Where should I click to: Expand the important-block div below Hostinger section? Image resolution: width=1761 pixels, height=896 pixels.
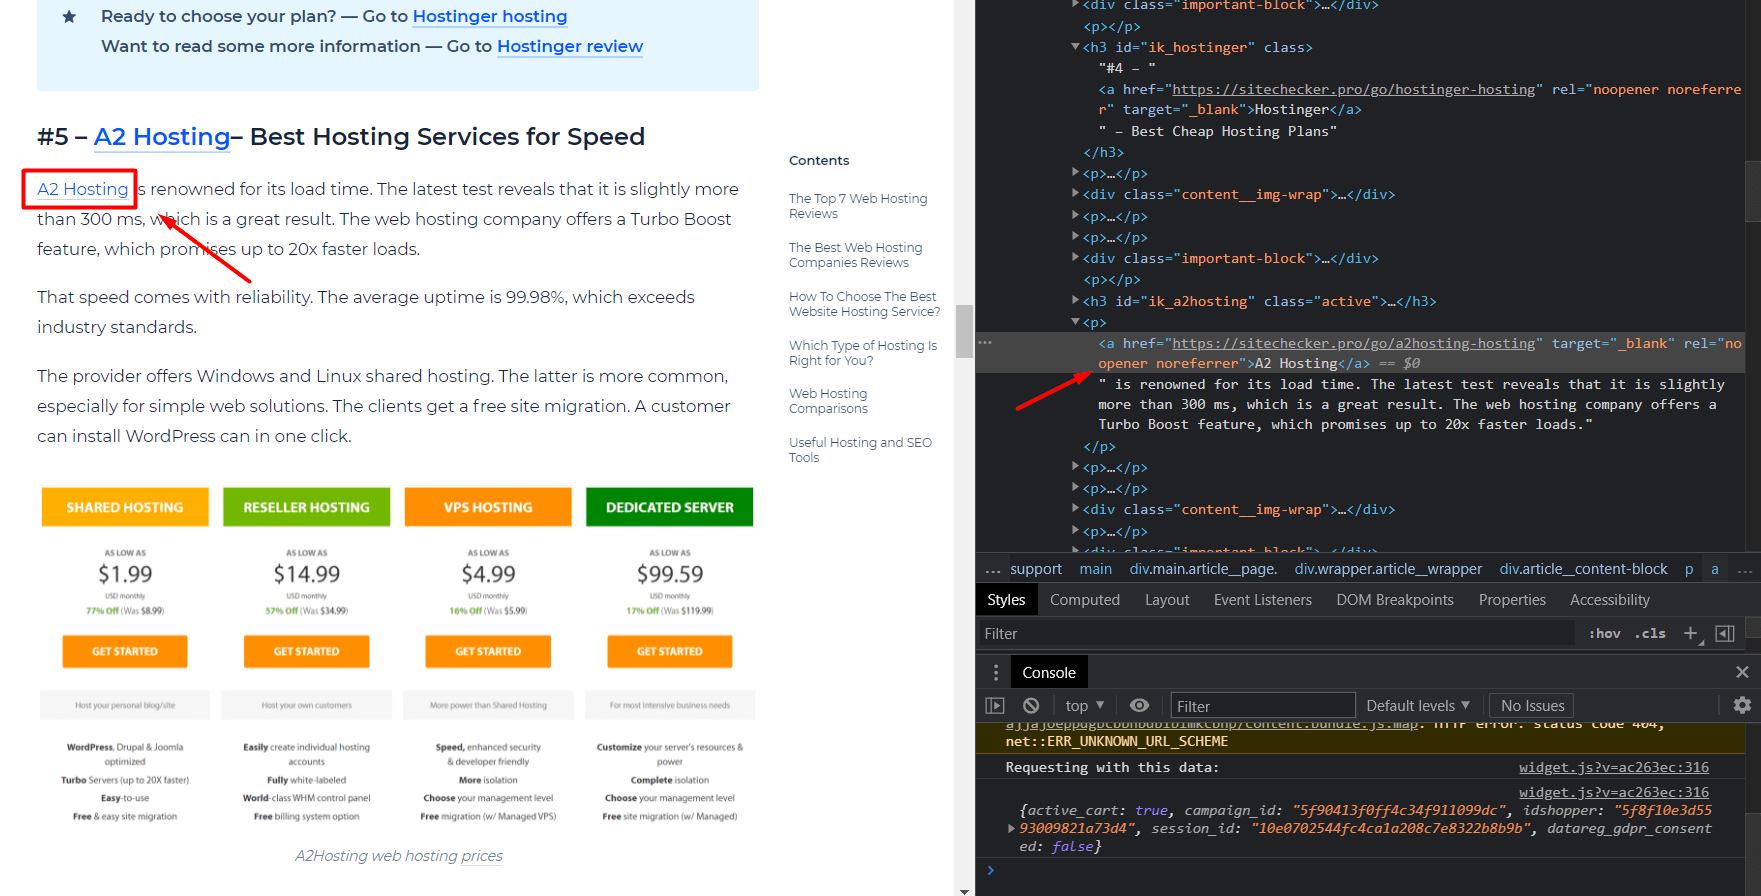(x=1075, y=258)
